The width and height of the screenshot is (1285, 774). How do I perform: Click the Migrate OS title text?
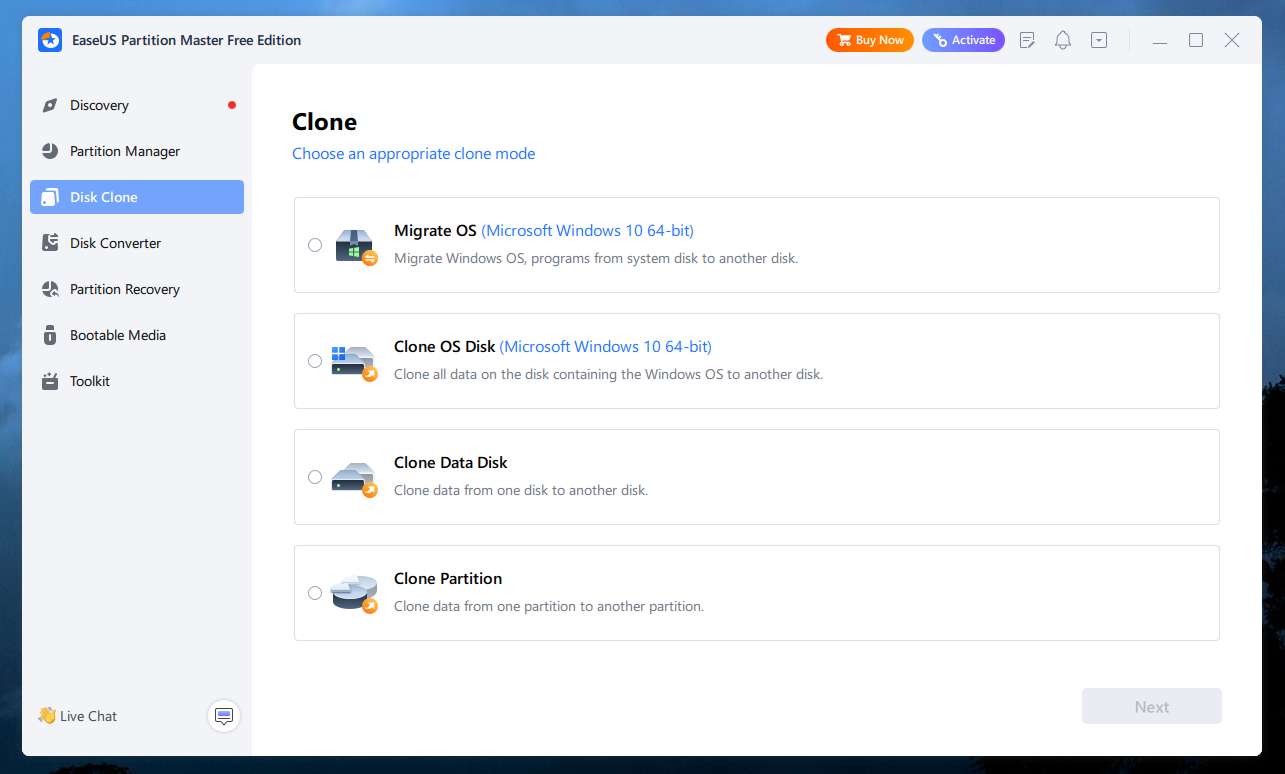pyautogui.click(x=435, y=230)
